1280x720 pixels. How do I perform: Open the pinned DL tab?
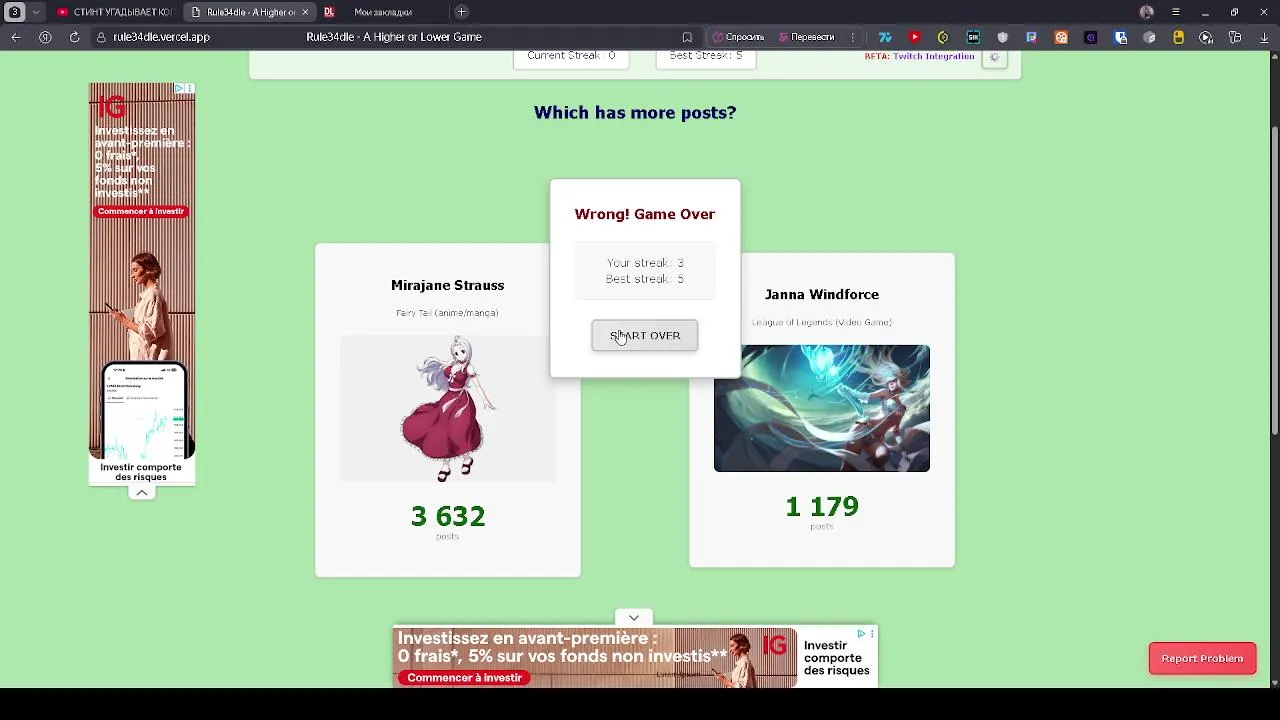(329, 12)
